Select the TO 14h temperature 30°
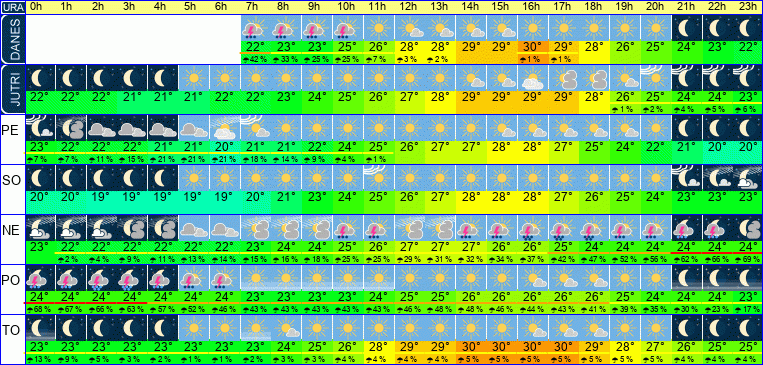Viewport: 763px width, 365px height. (x=471, y=347)
